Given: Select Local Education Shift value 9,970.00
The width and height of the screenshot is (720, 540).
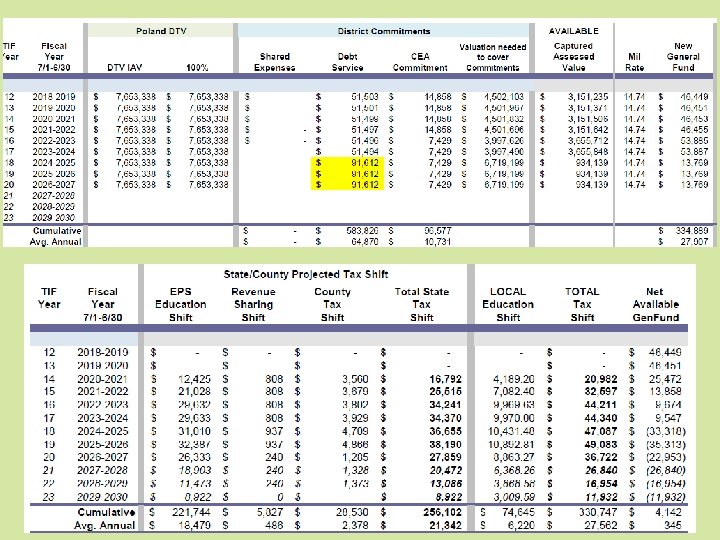Looking at the screenshot, I should click(514, 418).
